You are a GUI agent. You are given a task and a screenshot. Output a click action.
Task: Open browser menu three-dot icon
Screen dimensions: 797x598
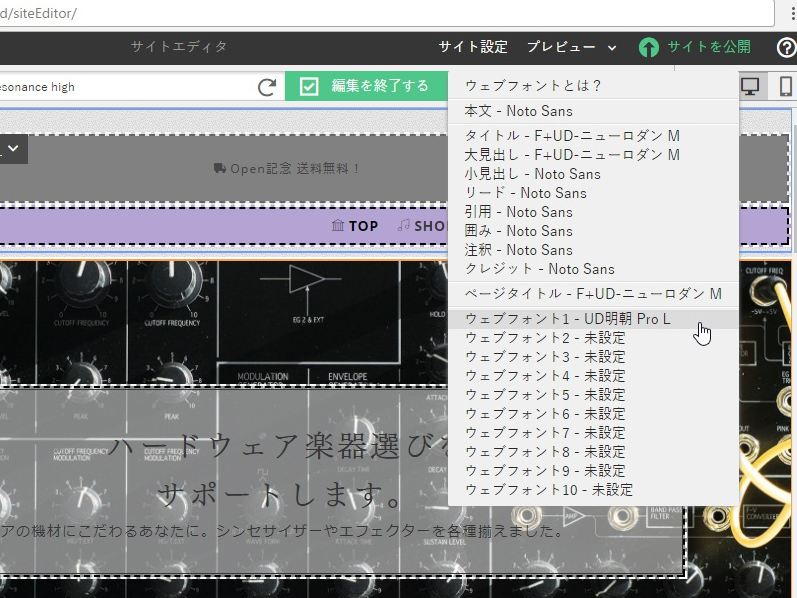tap(793, 13)
